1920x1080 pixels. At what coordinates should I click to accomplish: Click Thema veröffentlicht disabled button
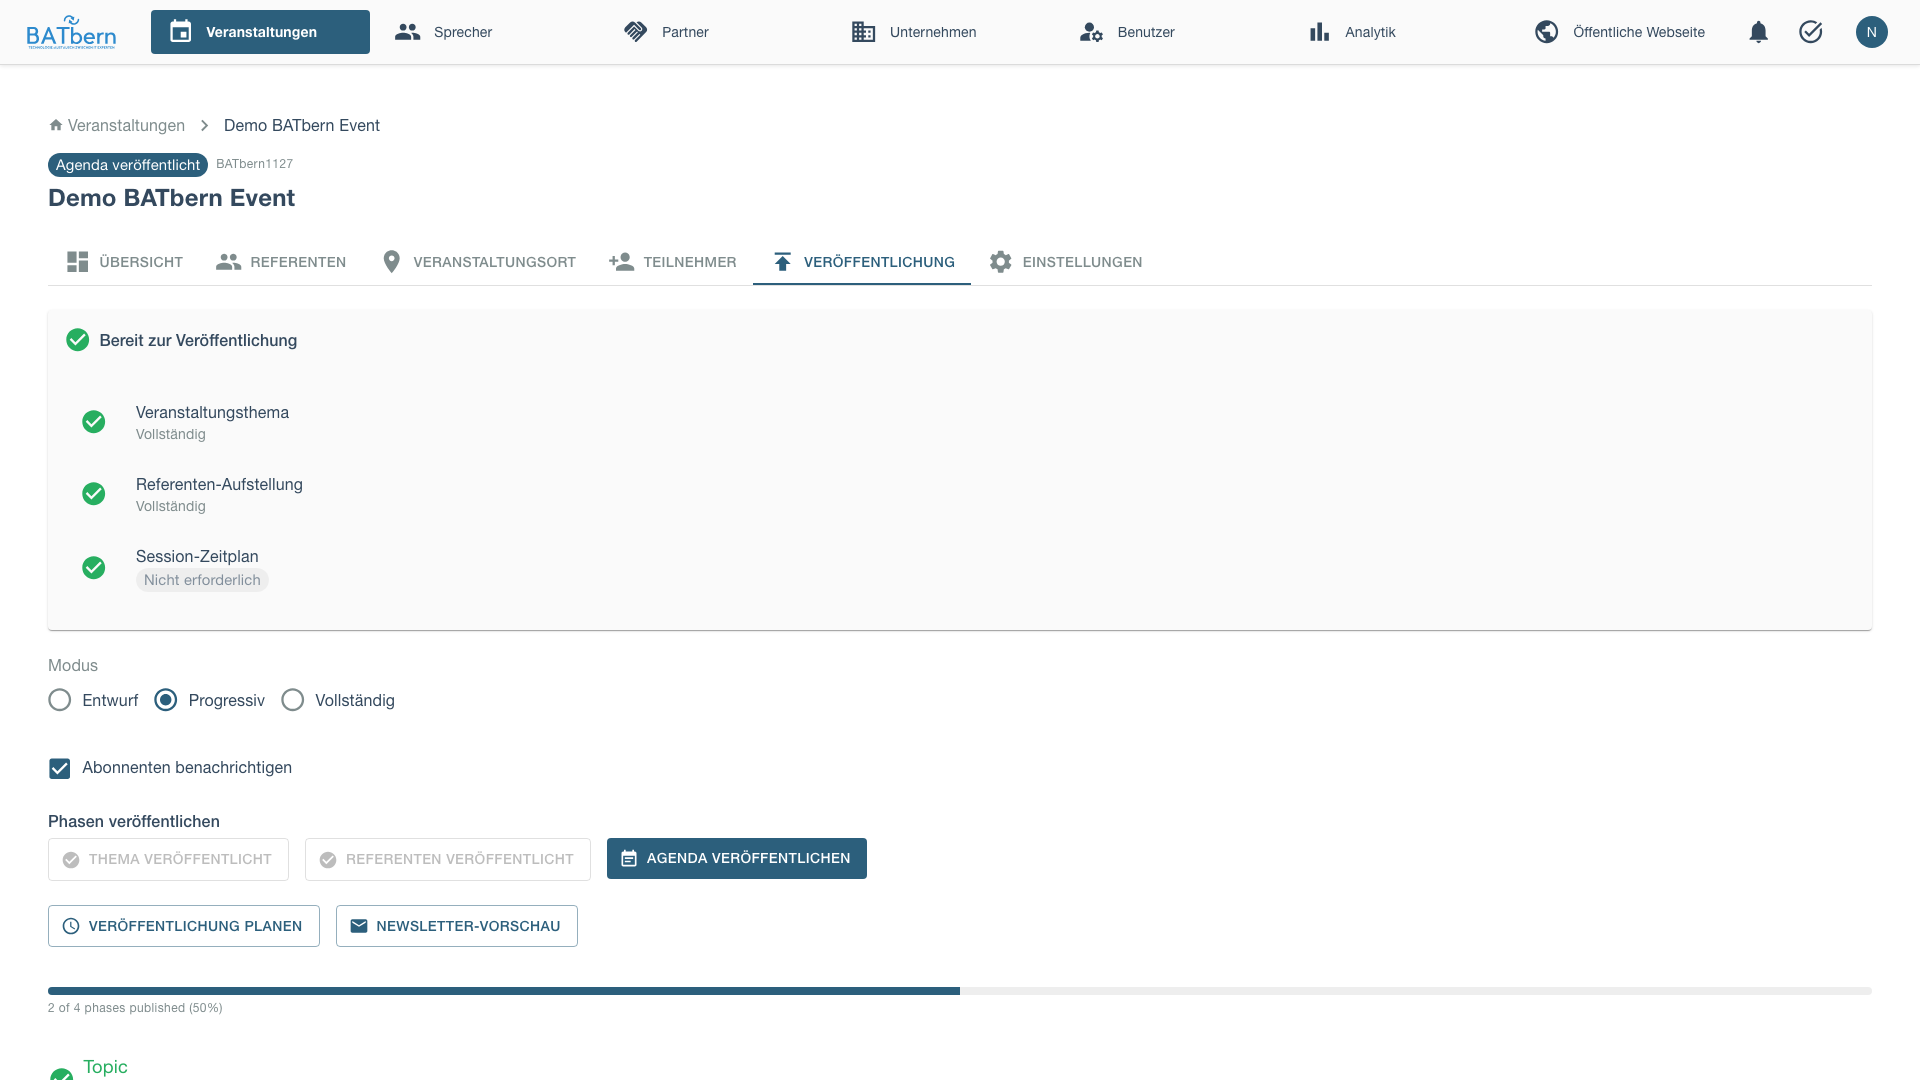[x=168, y=860]
